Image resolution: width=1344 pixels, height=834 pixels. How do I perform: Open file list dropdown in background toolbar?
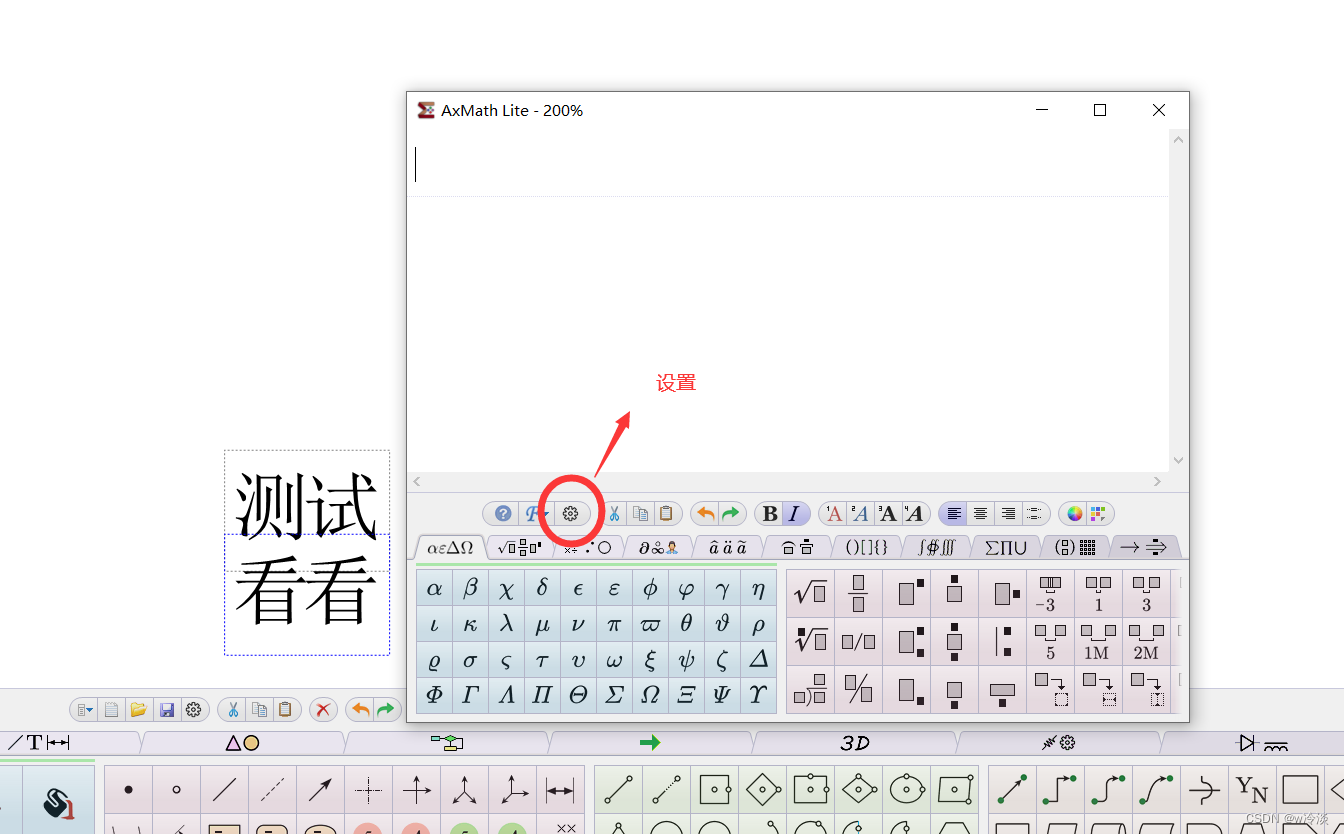pyautogui.click(x=85, y=710)
